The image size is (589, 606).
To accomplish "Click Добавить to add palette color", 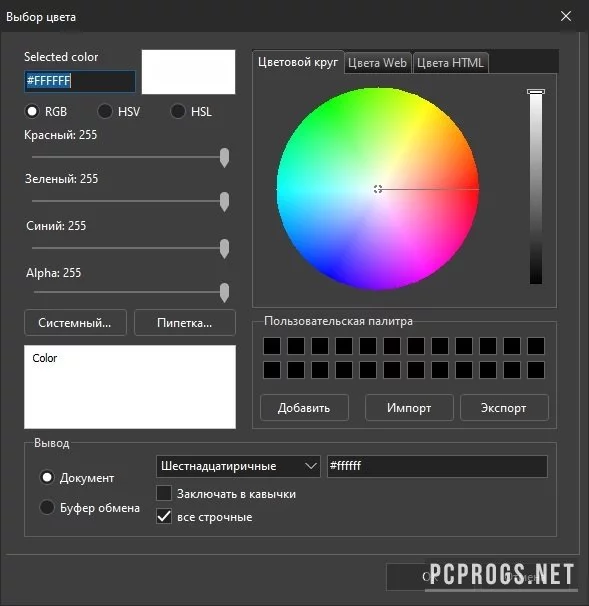I will coord(304,408).
